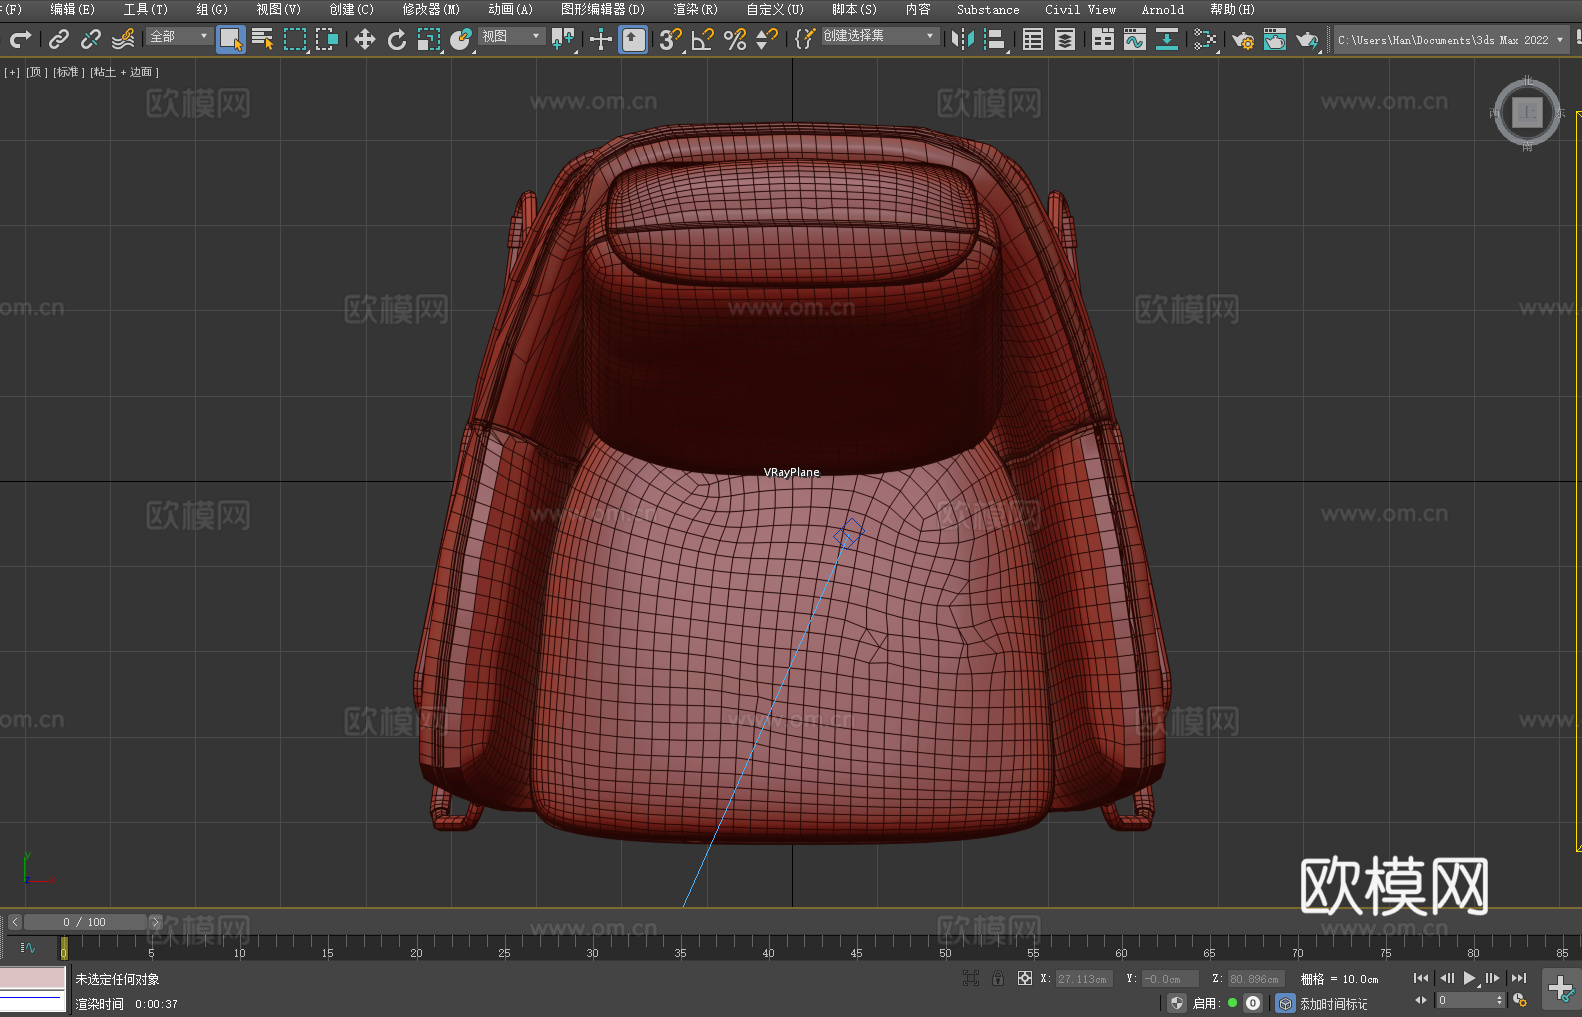Click the Redo arrow icon
Image resolution: width=1582 pixels, height=1017 pixels.
(20, 39)
